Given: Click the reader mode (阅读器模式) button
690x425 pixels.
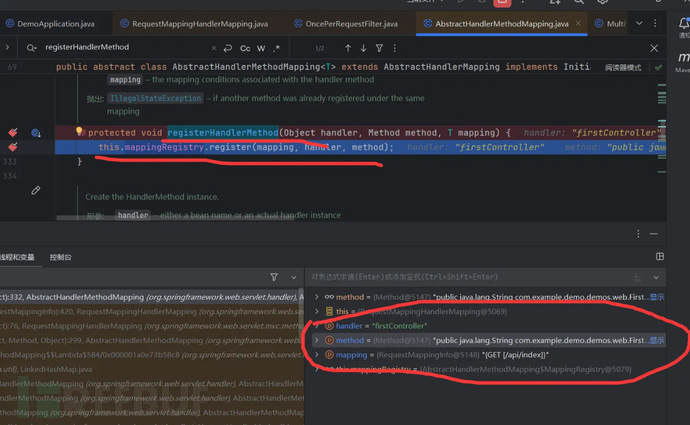Looking at the screenshot, I should click(623, 67).
